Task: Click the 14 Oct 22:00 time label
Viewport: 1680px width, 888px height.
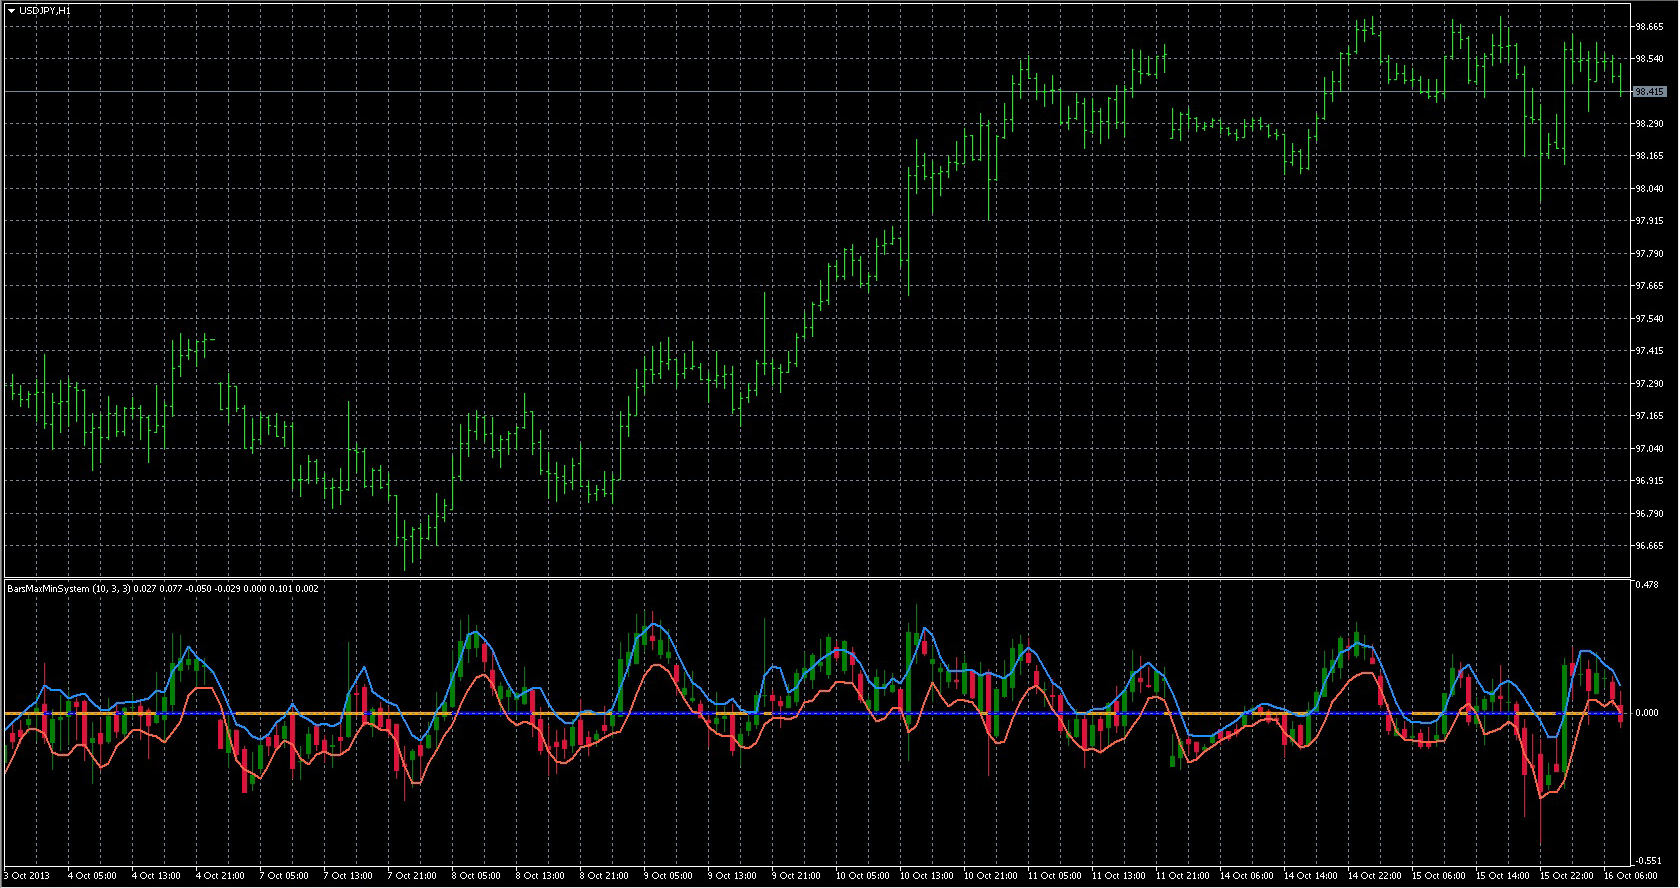Action: 1374,876
